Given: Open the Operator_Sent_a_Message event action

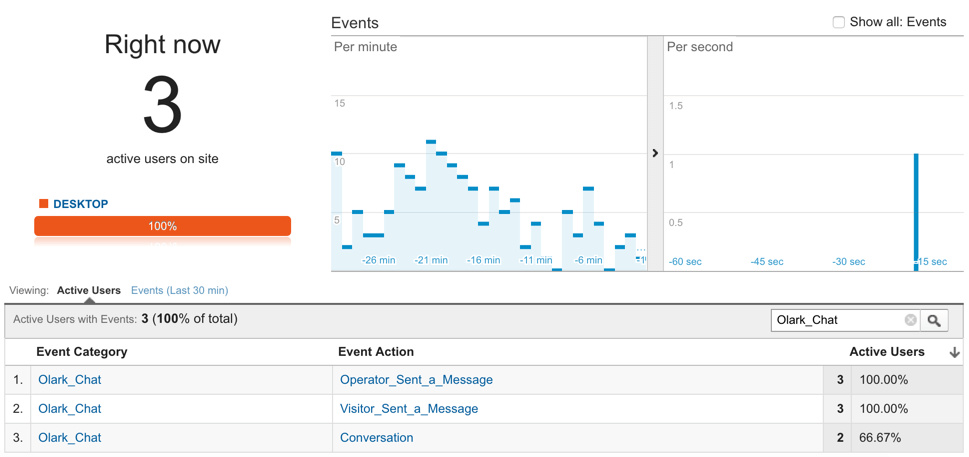Looking at the screenshot, I should click(x=416, y=380).
